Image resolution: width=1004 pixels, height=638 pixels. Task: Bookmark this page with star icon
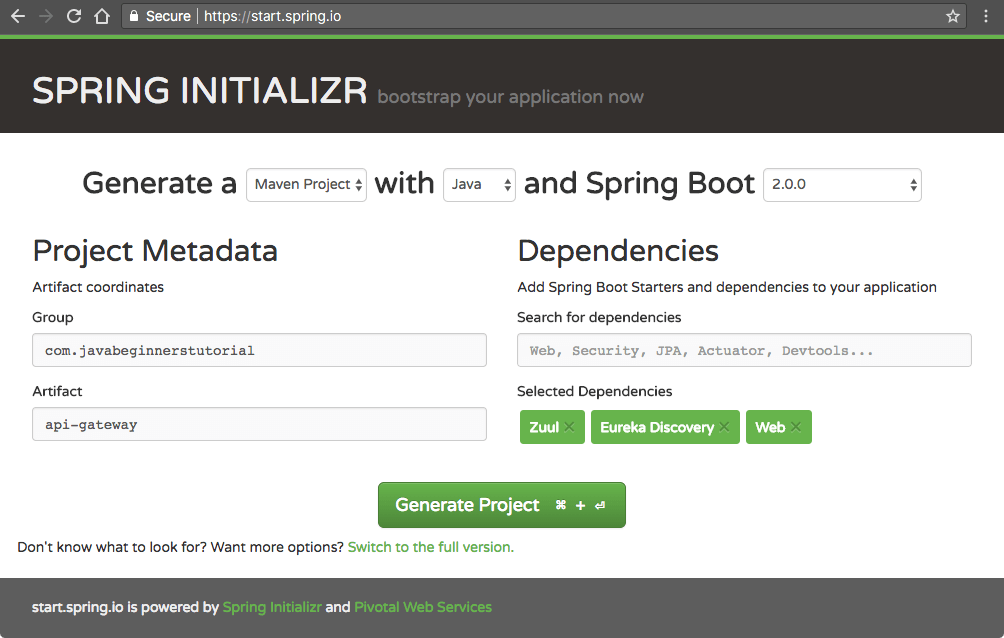point(953,16)
